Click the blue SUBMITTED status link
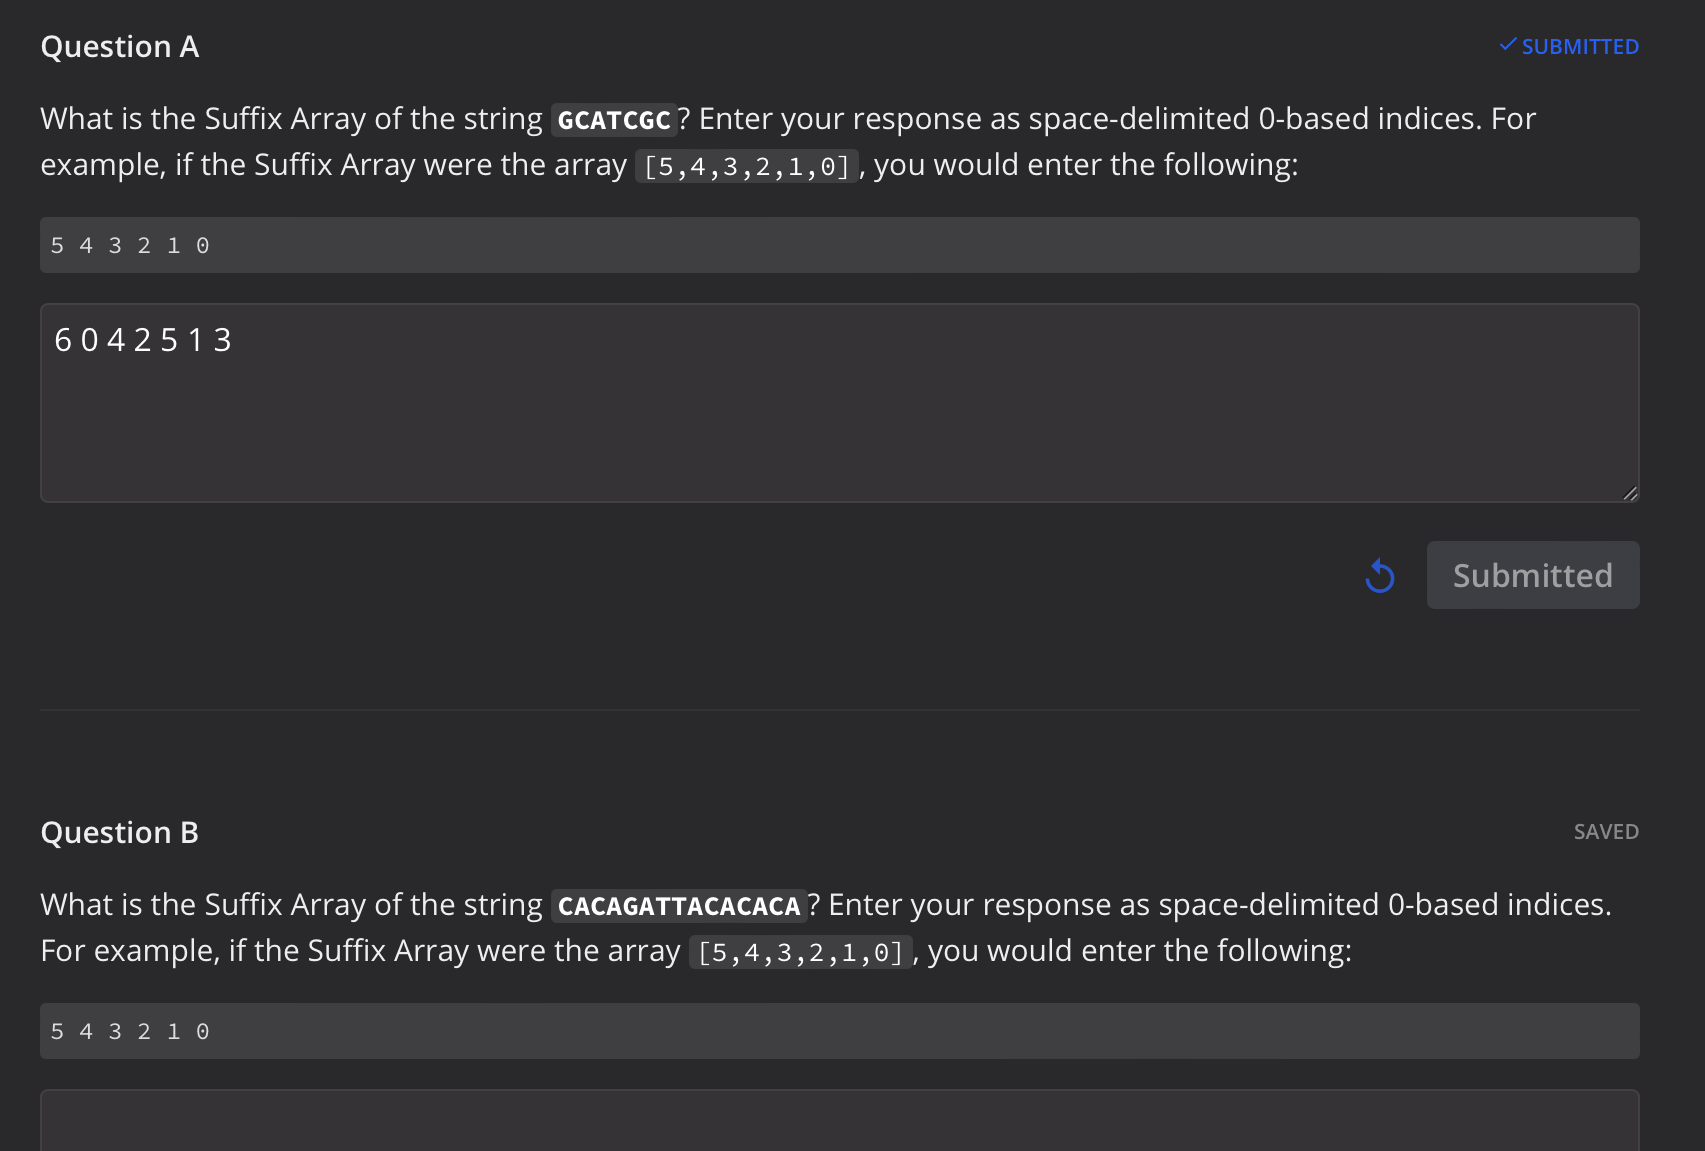 click(1578, 46)
